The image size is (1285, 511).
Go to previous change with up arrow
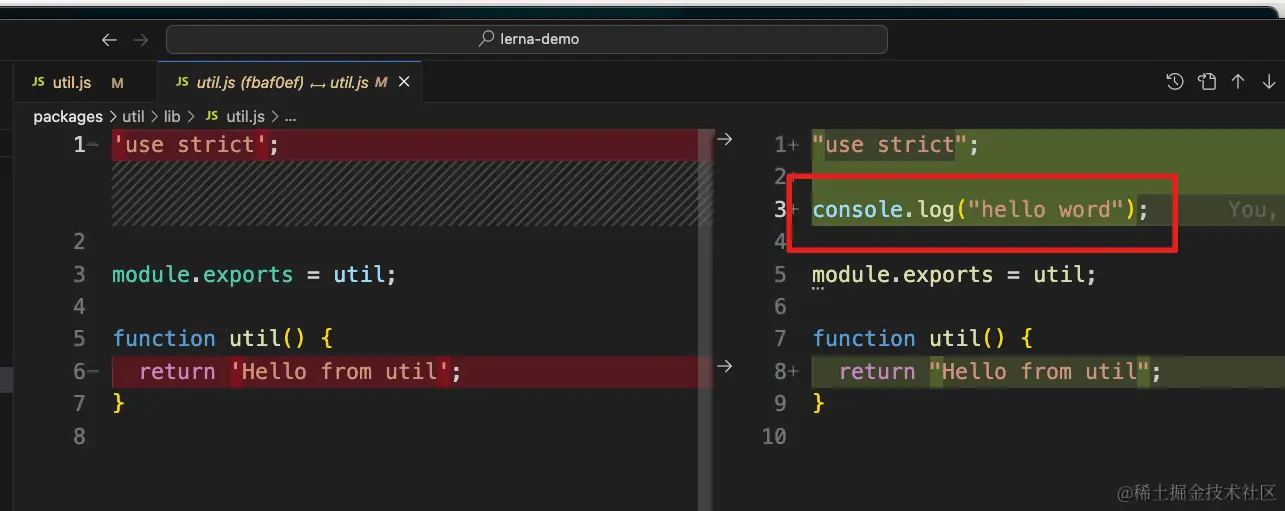click(x=1238, y=82)
